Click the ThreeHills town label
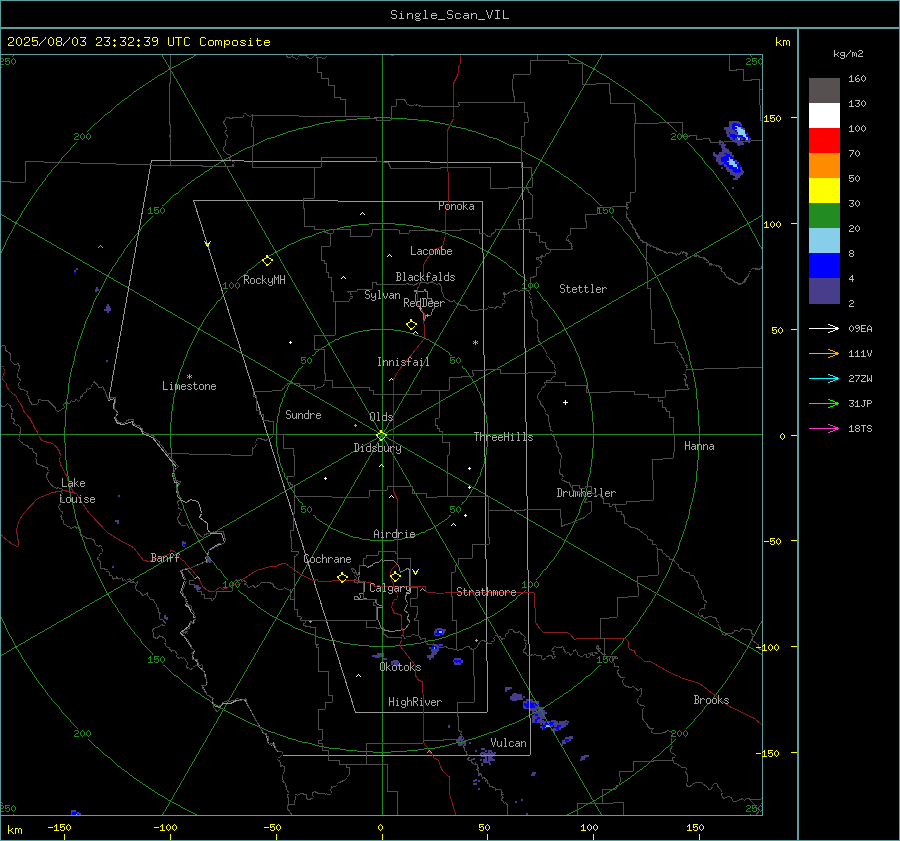 [503, 437]
